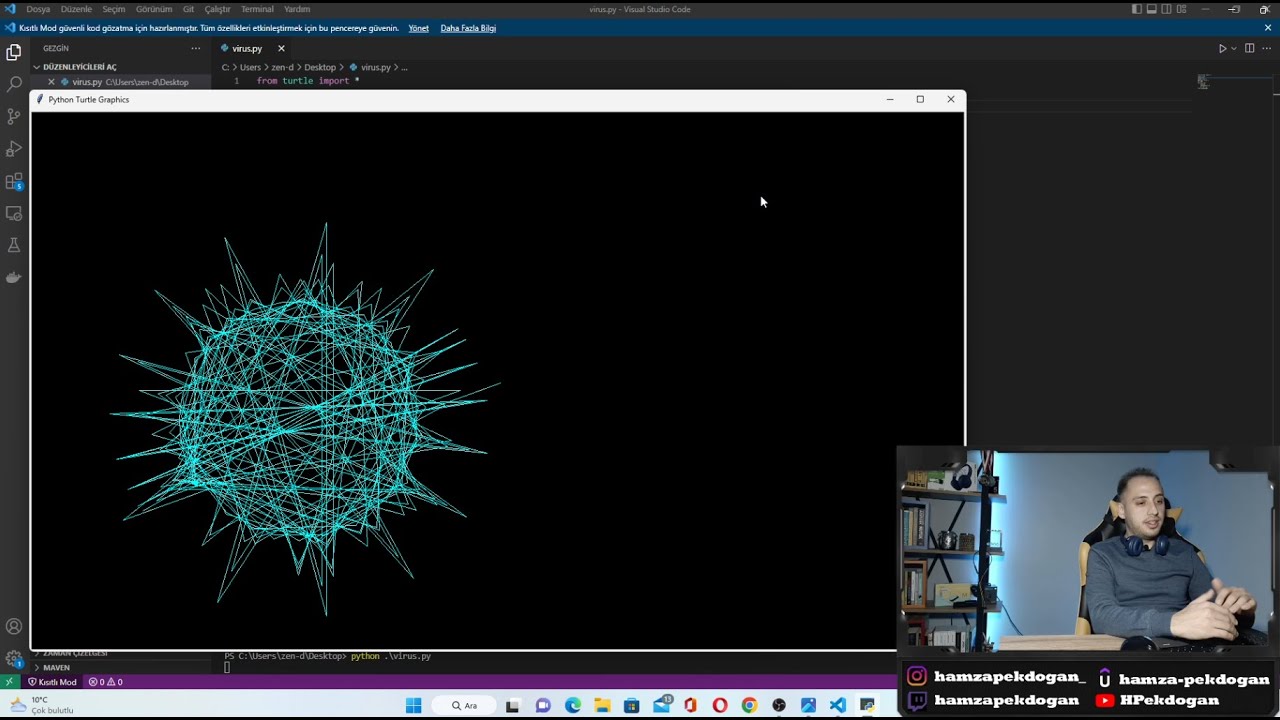Click the terminal command prompt line

(x=327, y=656)
